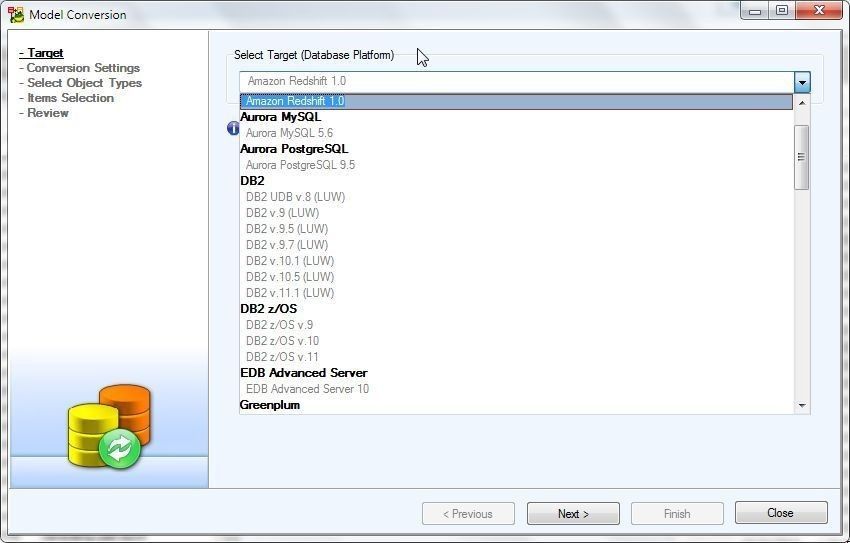Minimize the Model Conversion window

coord(755,11)
